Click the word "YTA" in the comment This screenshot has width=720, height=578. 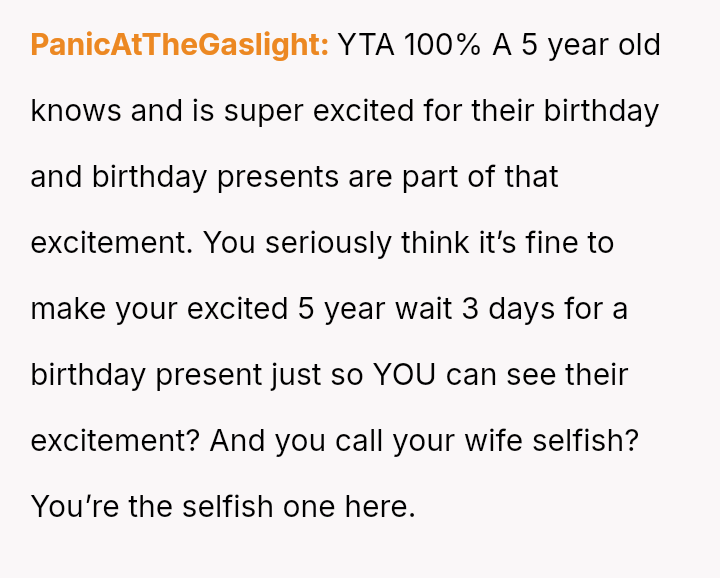(366, 45)
